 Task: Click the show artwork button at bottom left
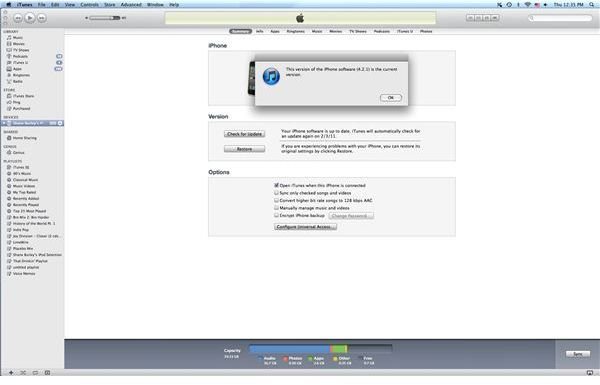click(x=47, y=373)
